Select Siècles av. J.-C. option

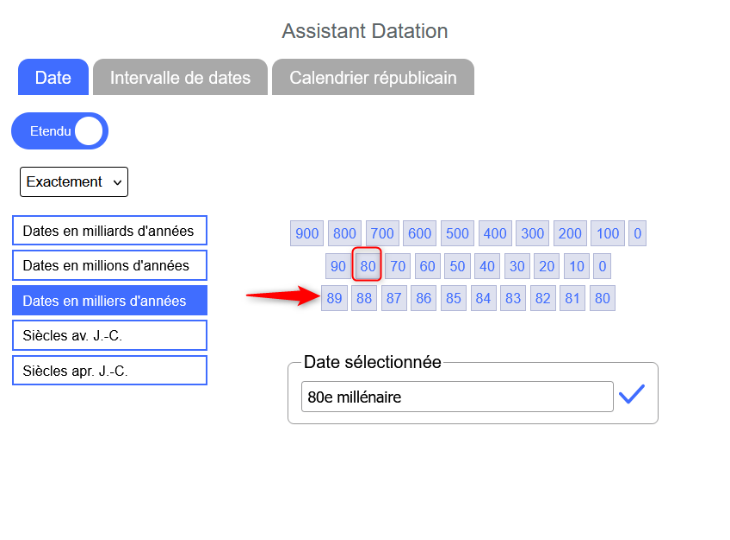[109, 336]
